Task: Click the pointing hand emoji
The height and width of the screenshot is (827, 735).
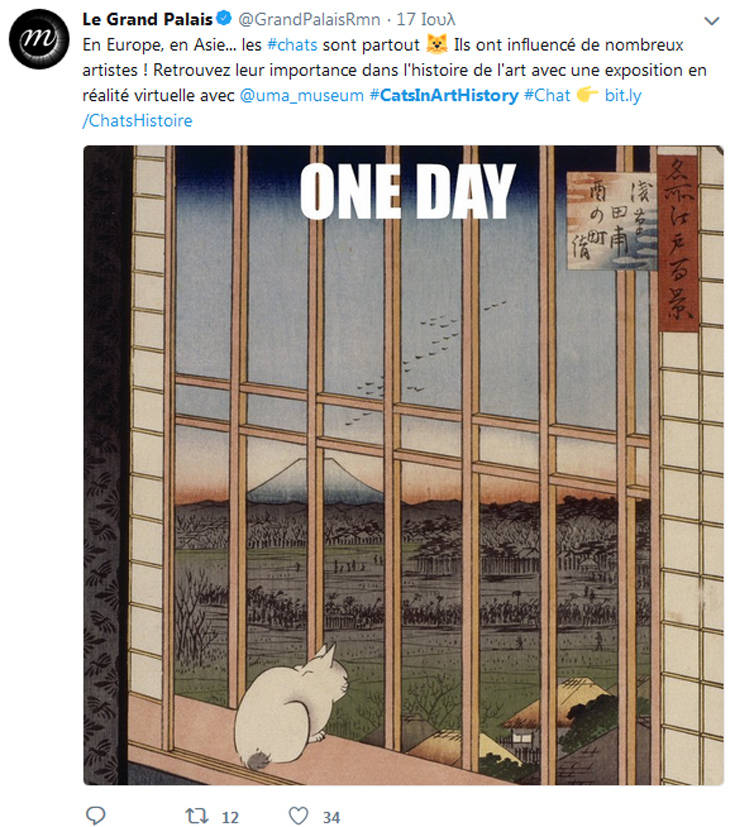Action: tap(587, 95)
